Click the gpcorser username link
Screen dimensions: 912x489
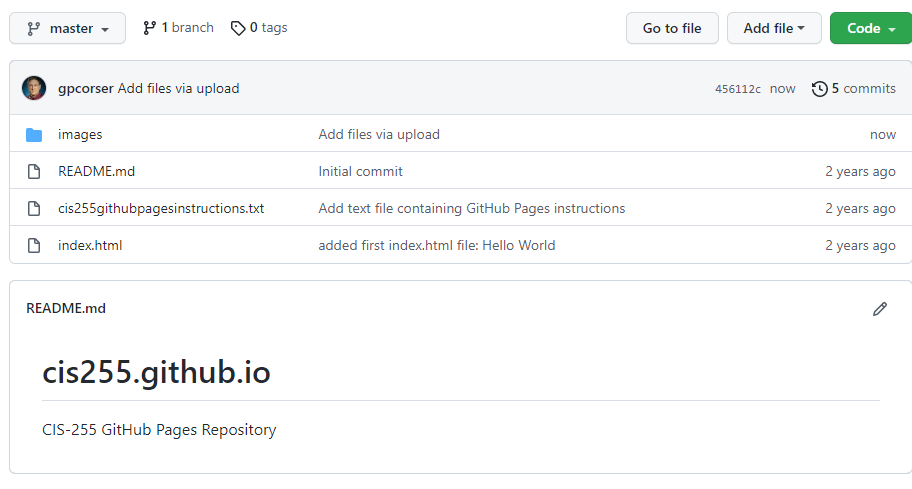(85, 88)
